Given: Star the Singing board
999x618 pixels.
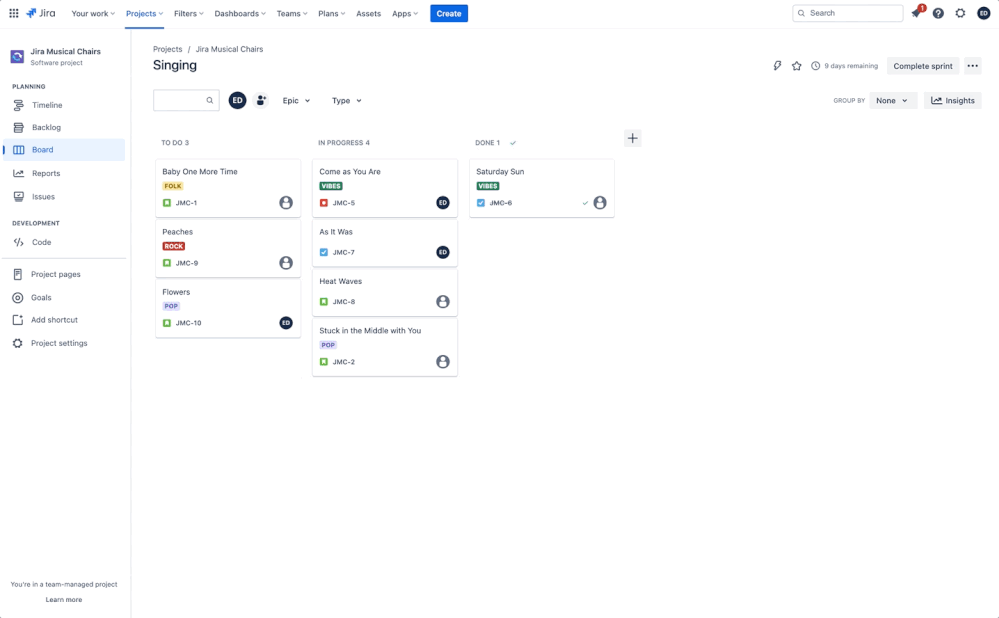Looking at the screenshot, I should 796,66.
